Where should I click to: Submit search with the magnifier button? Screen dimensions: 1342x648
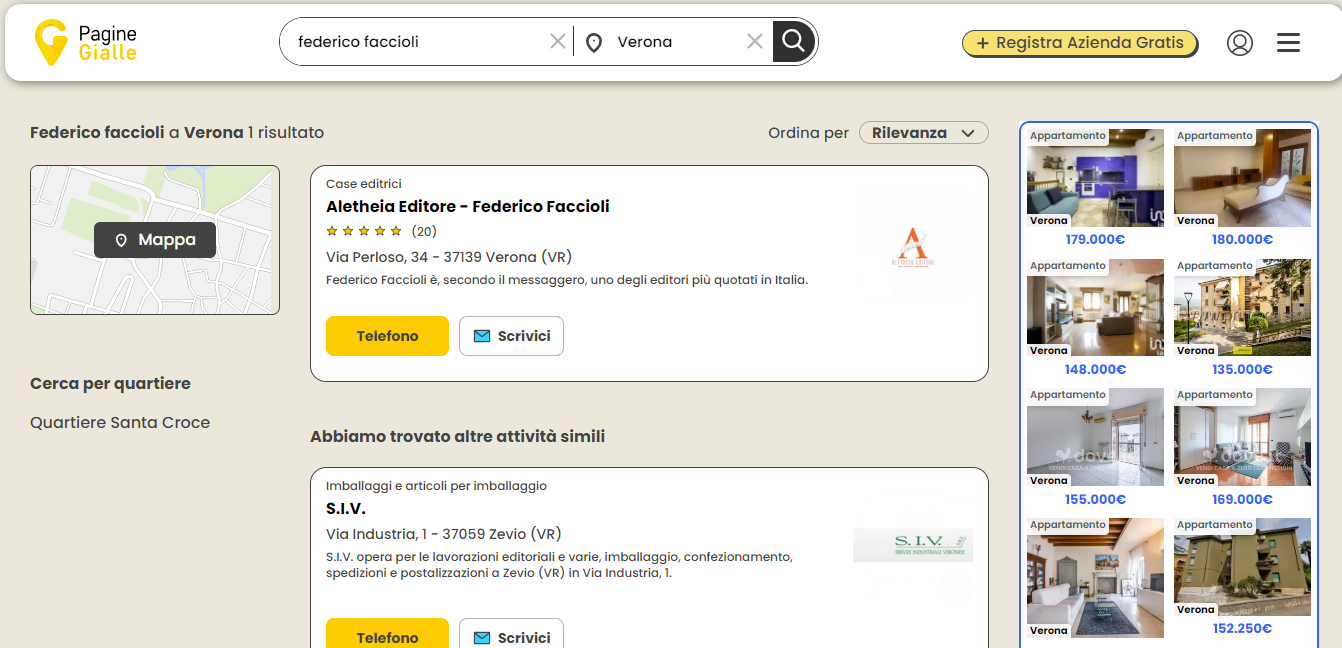coord(794,41)
